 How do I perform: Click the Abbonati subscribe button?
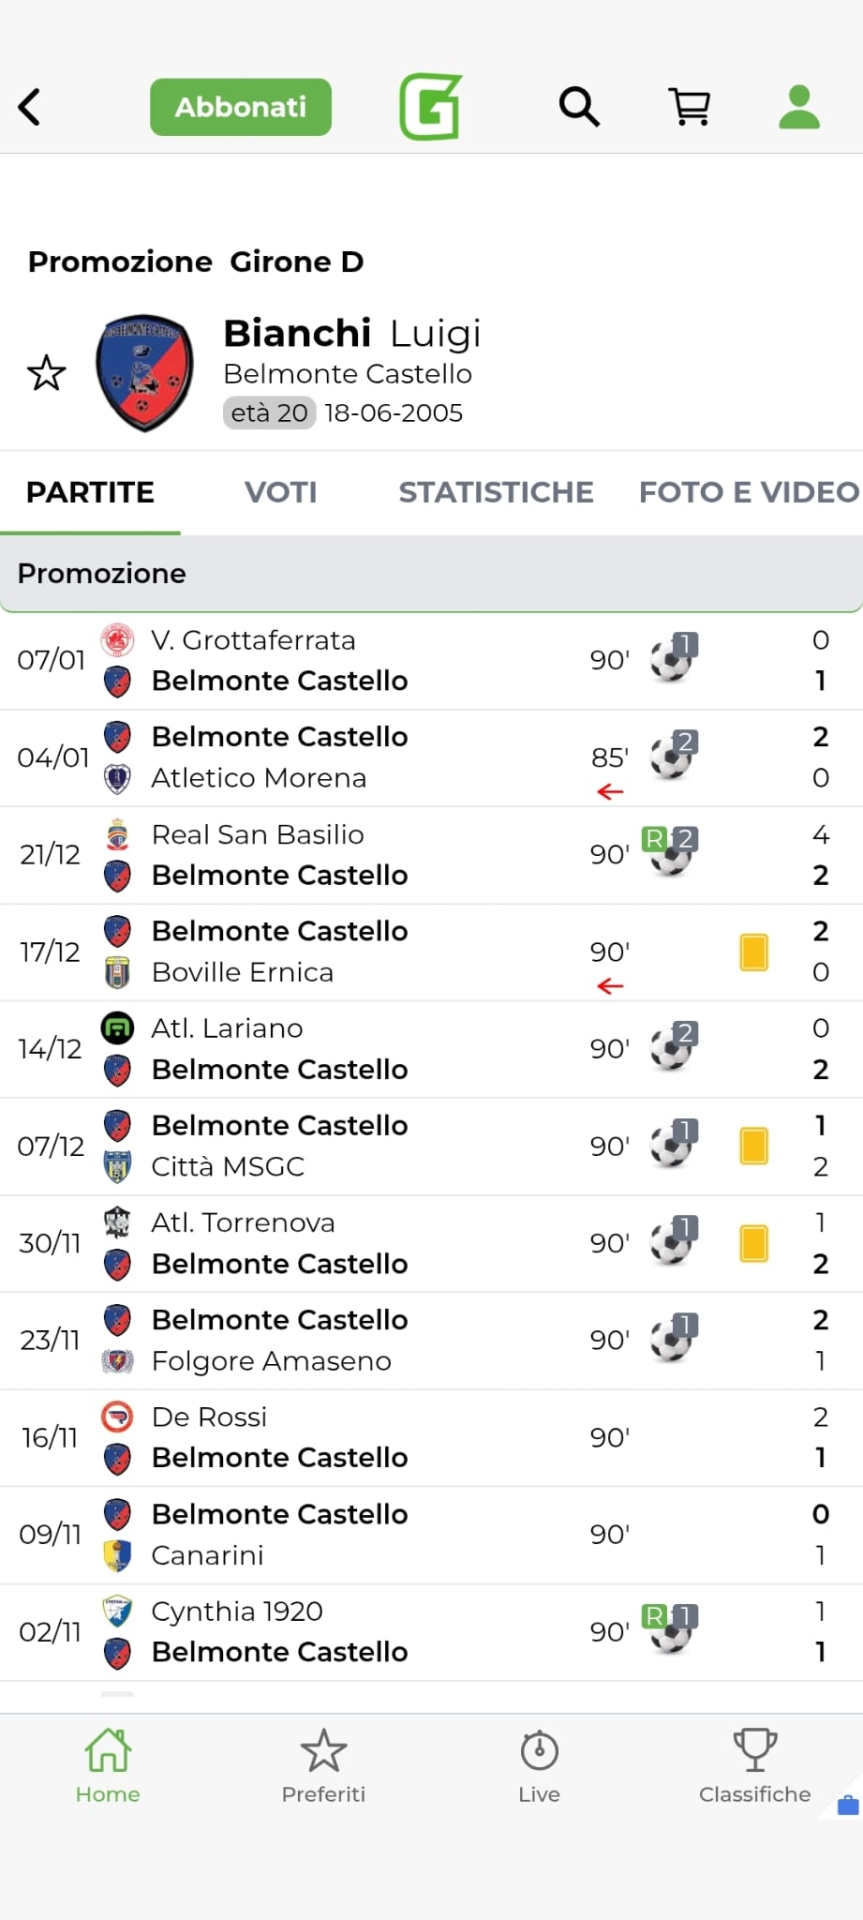(x=241, y=107)
